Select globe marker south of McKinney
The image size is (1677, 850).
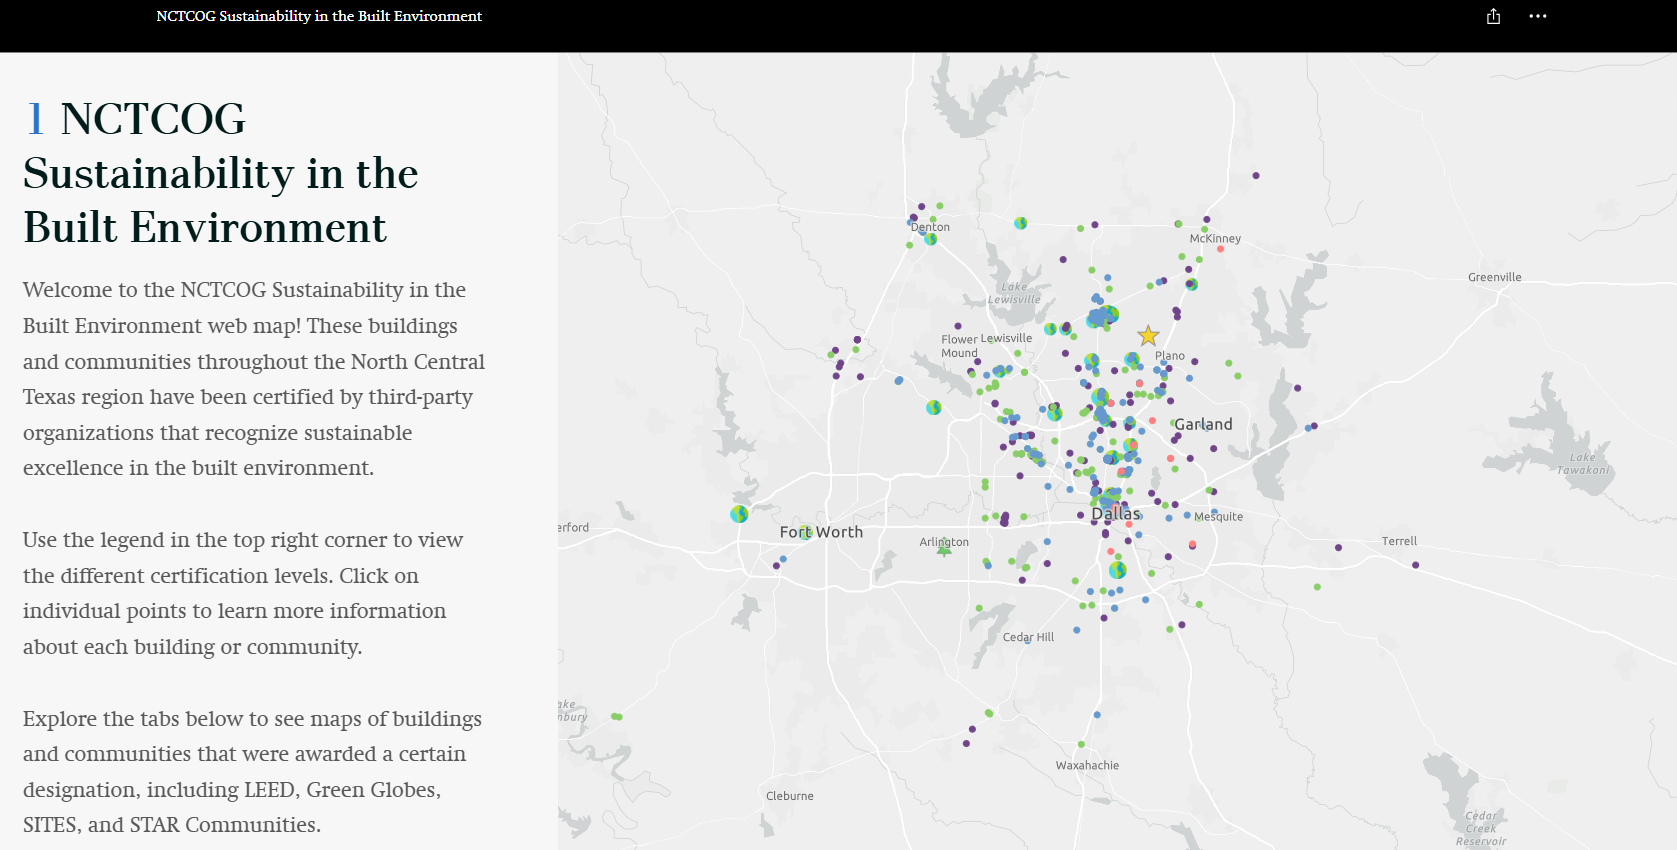(1191, 284)
